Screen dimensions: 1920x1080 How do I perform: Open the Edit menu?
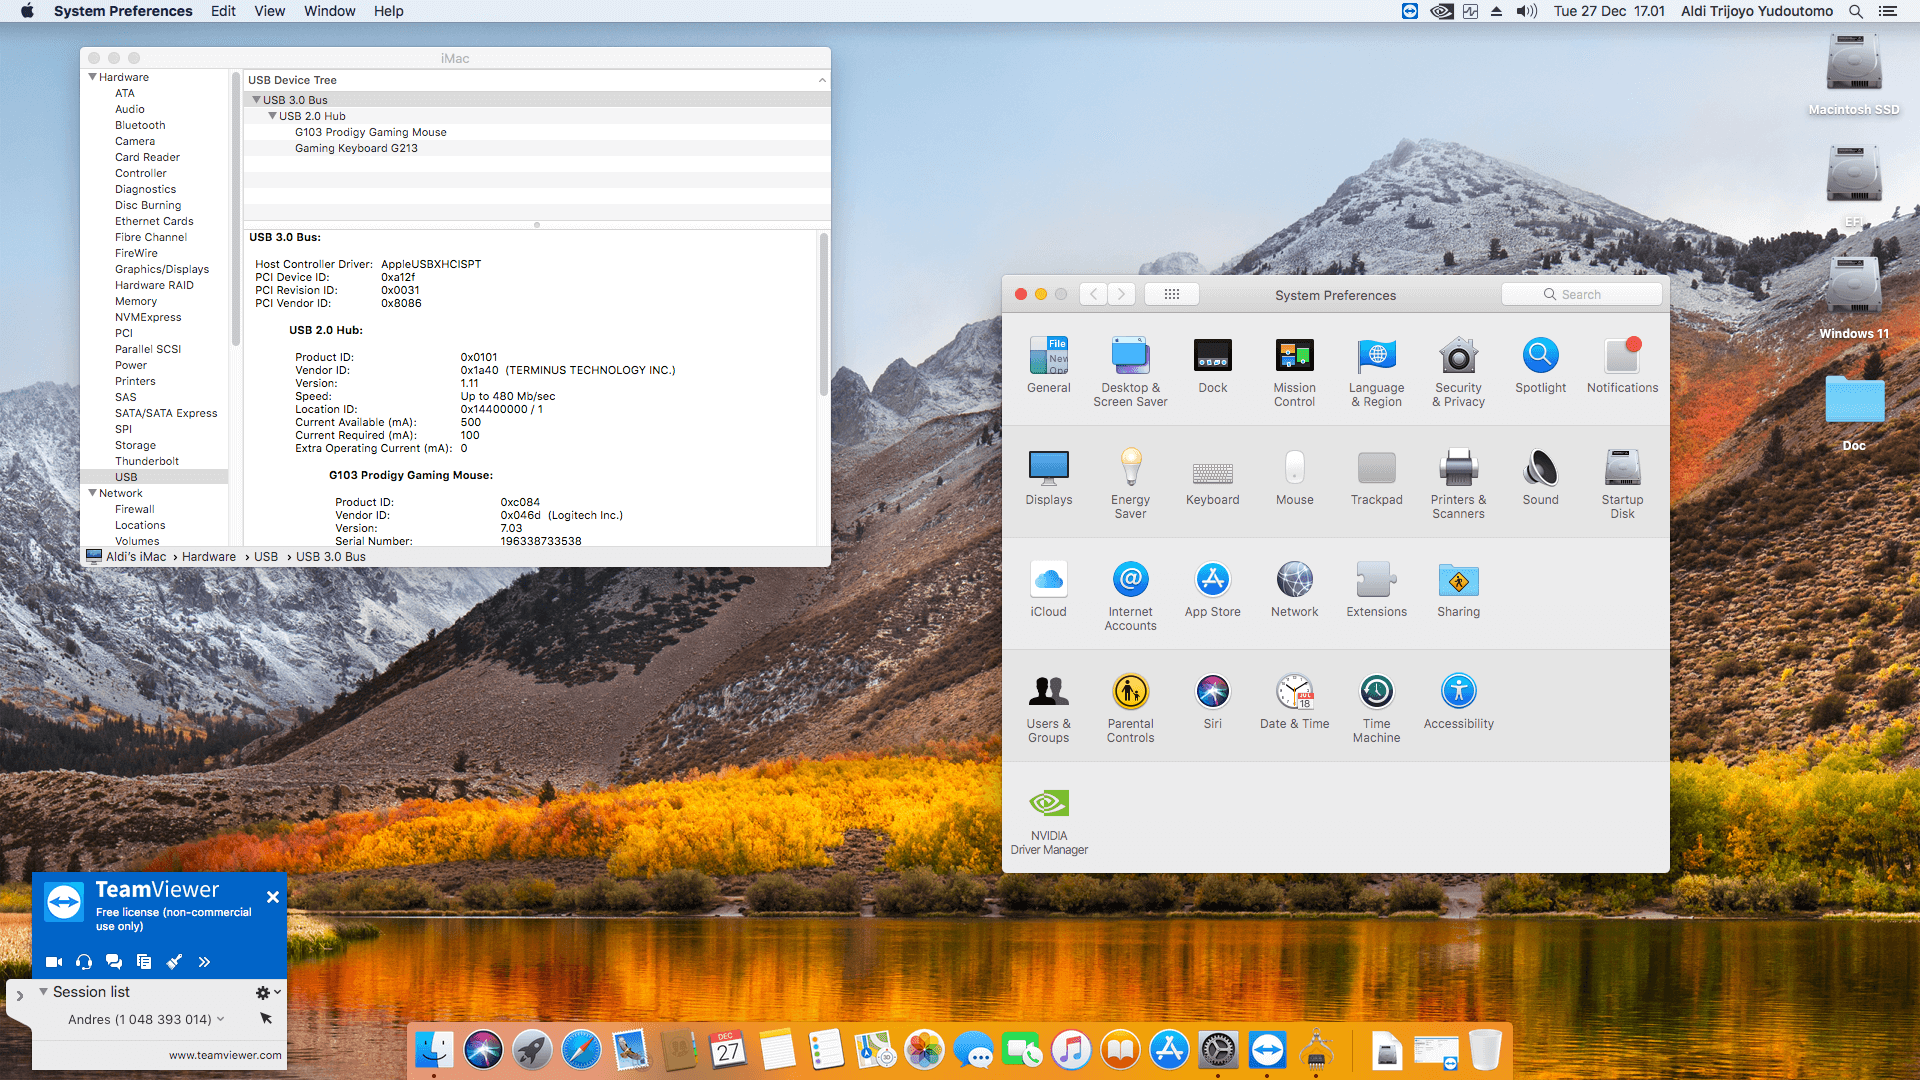pos(223,11)
